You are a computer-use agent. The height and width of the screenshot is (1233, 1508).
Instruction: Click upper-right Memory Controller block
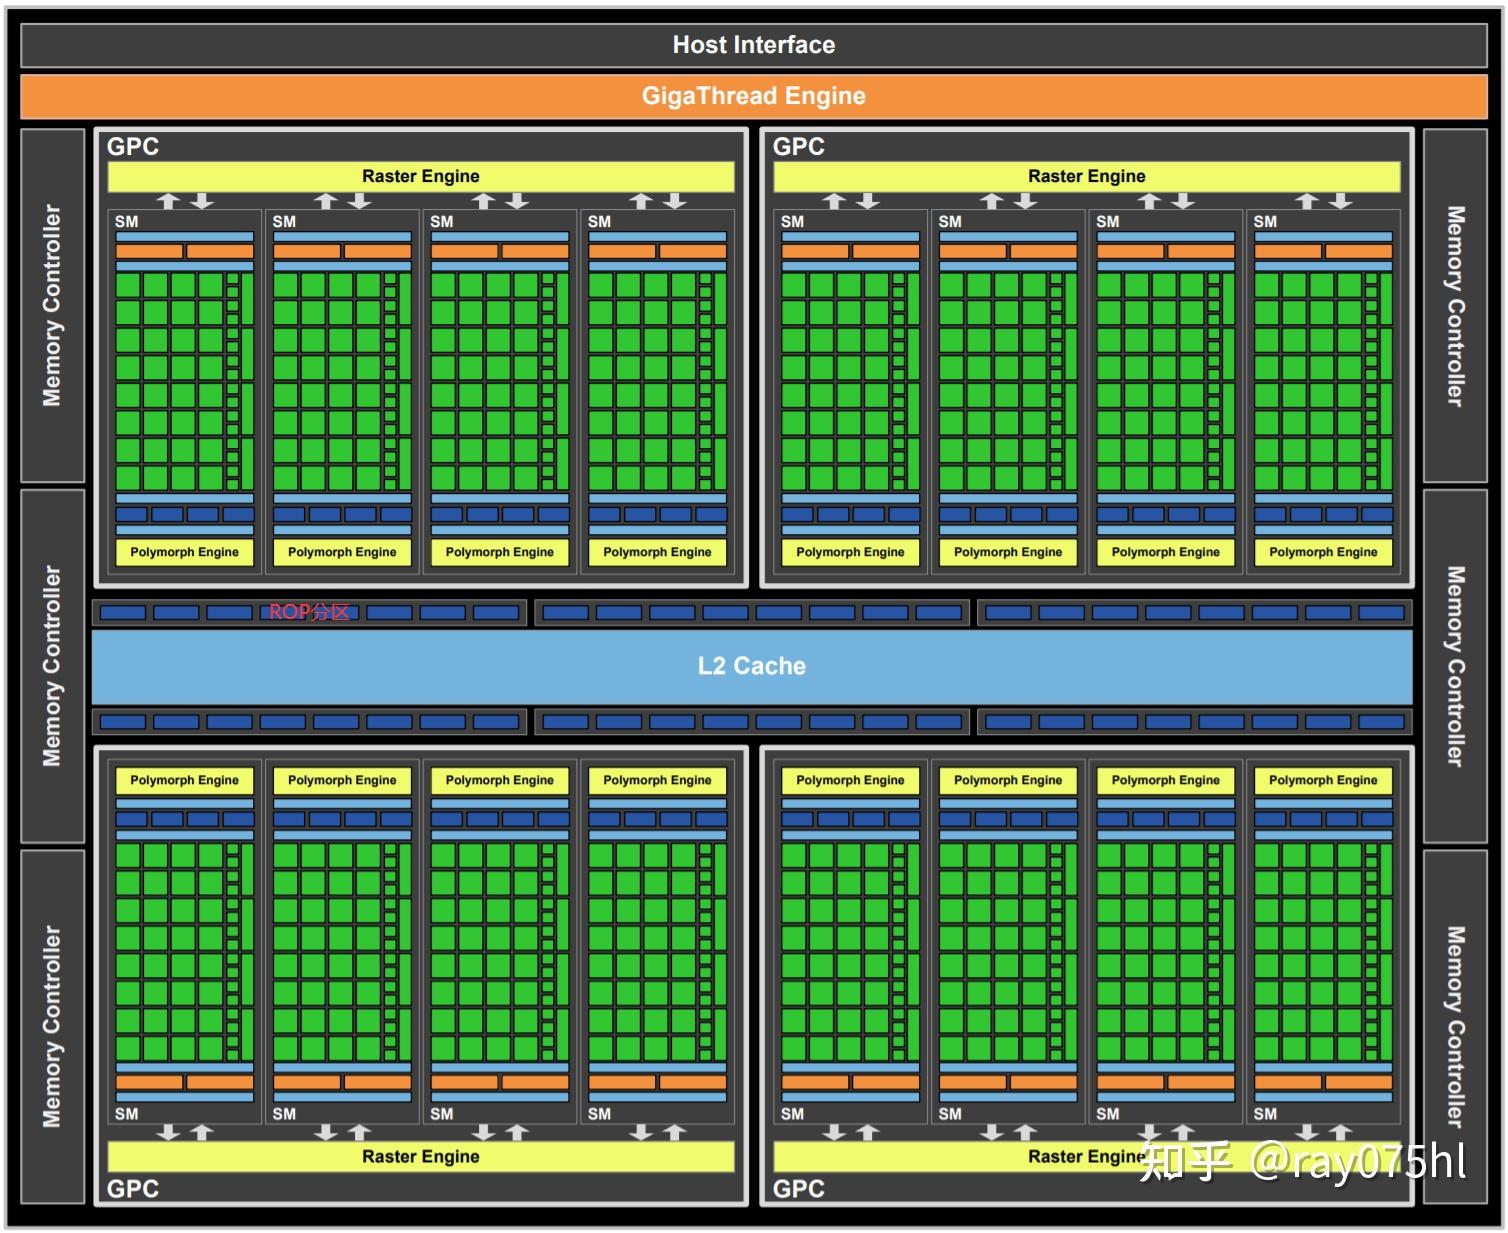coord(1455,306)
